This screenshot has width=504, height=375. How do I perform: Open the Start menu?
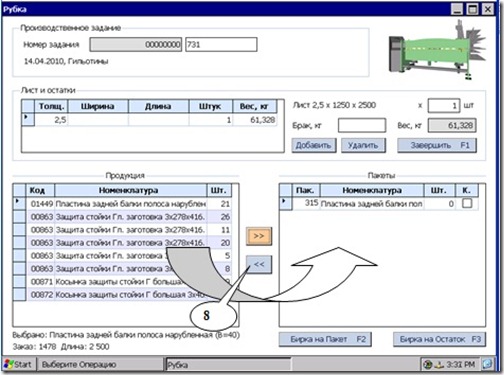[x=18, y=364]
